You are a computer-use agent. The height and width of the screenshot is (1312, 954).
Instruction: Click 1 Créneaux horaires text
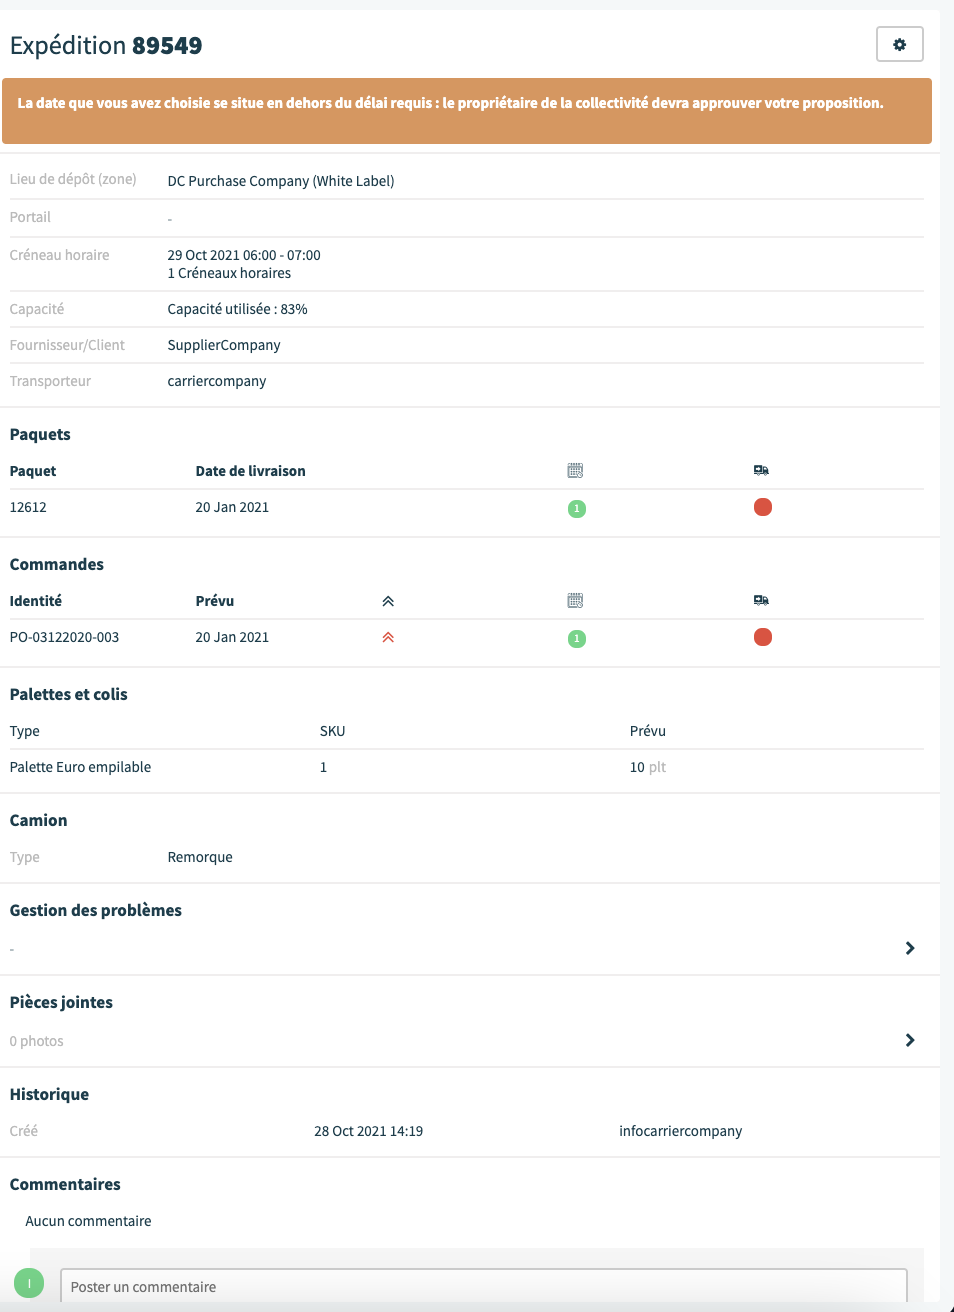tap(229, 273)
